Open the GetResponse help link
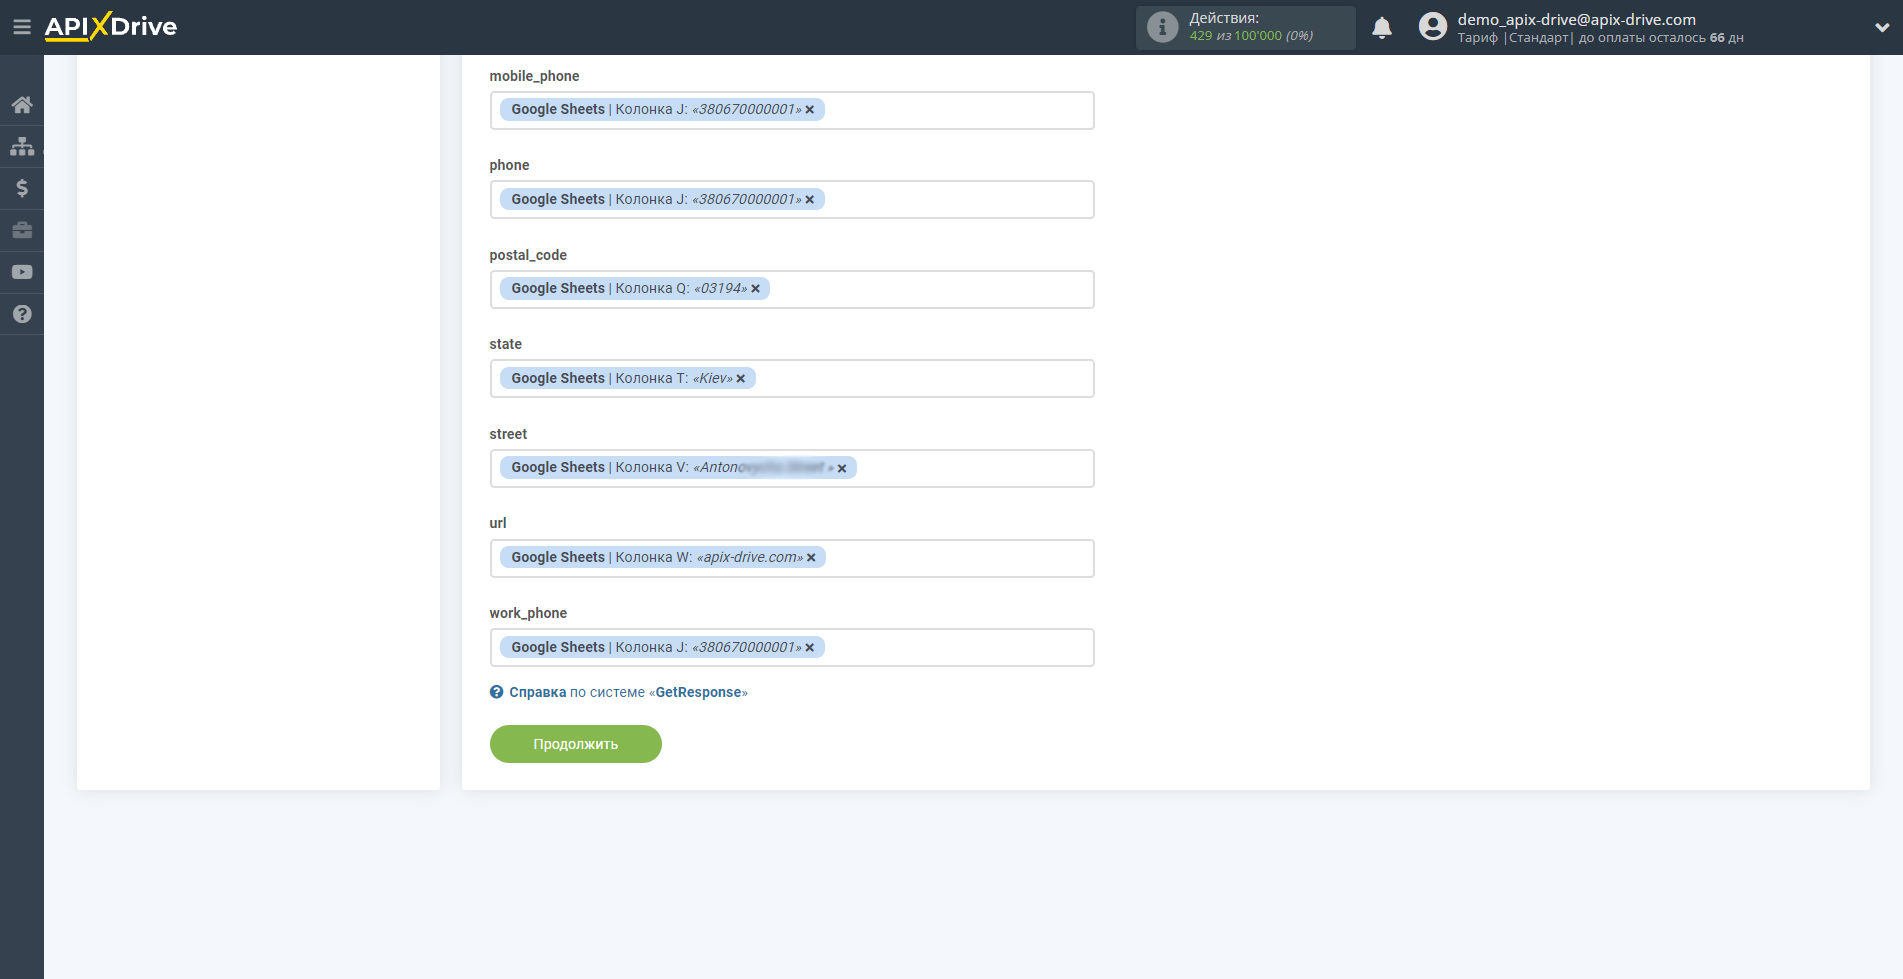This screenshot has width=1903, height=979. point(628,692)
